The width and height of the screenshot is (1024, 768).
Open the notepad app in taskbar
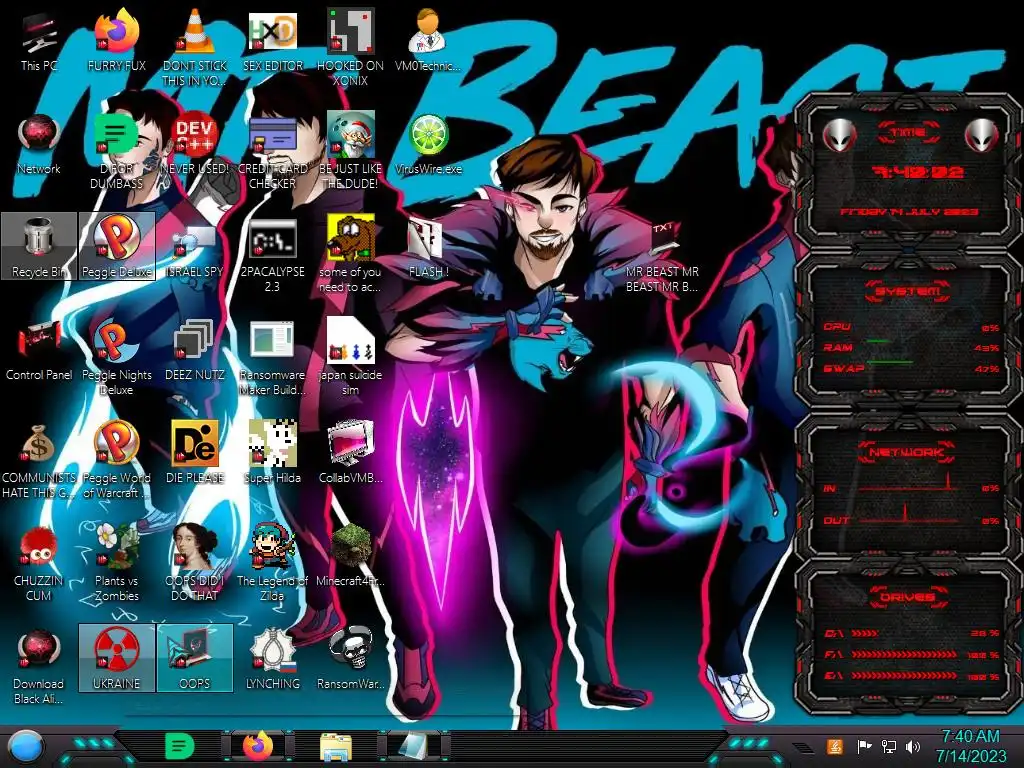[413, 746]
